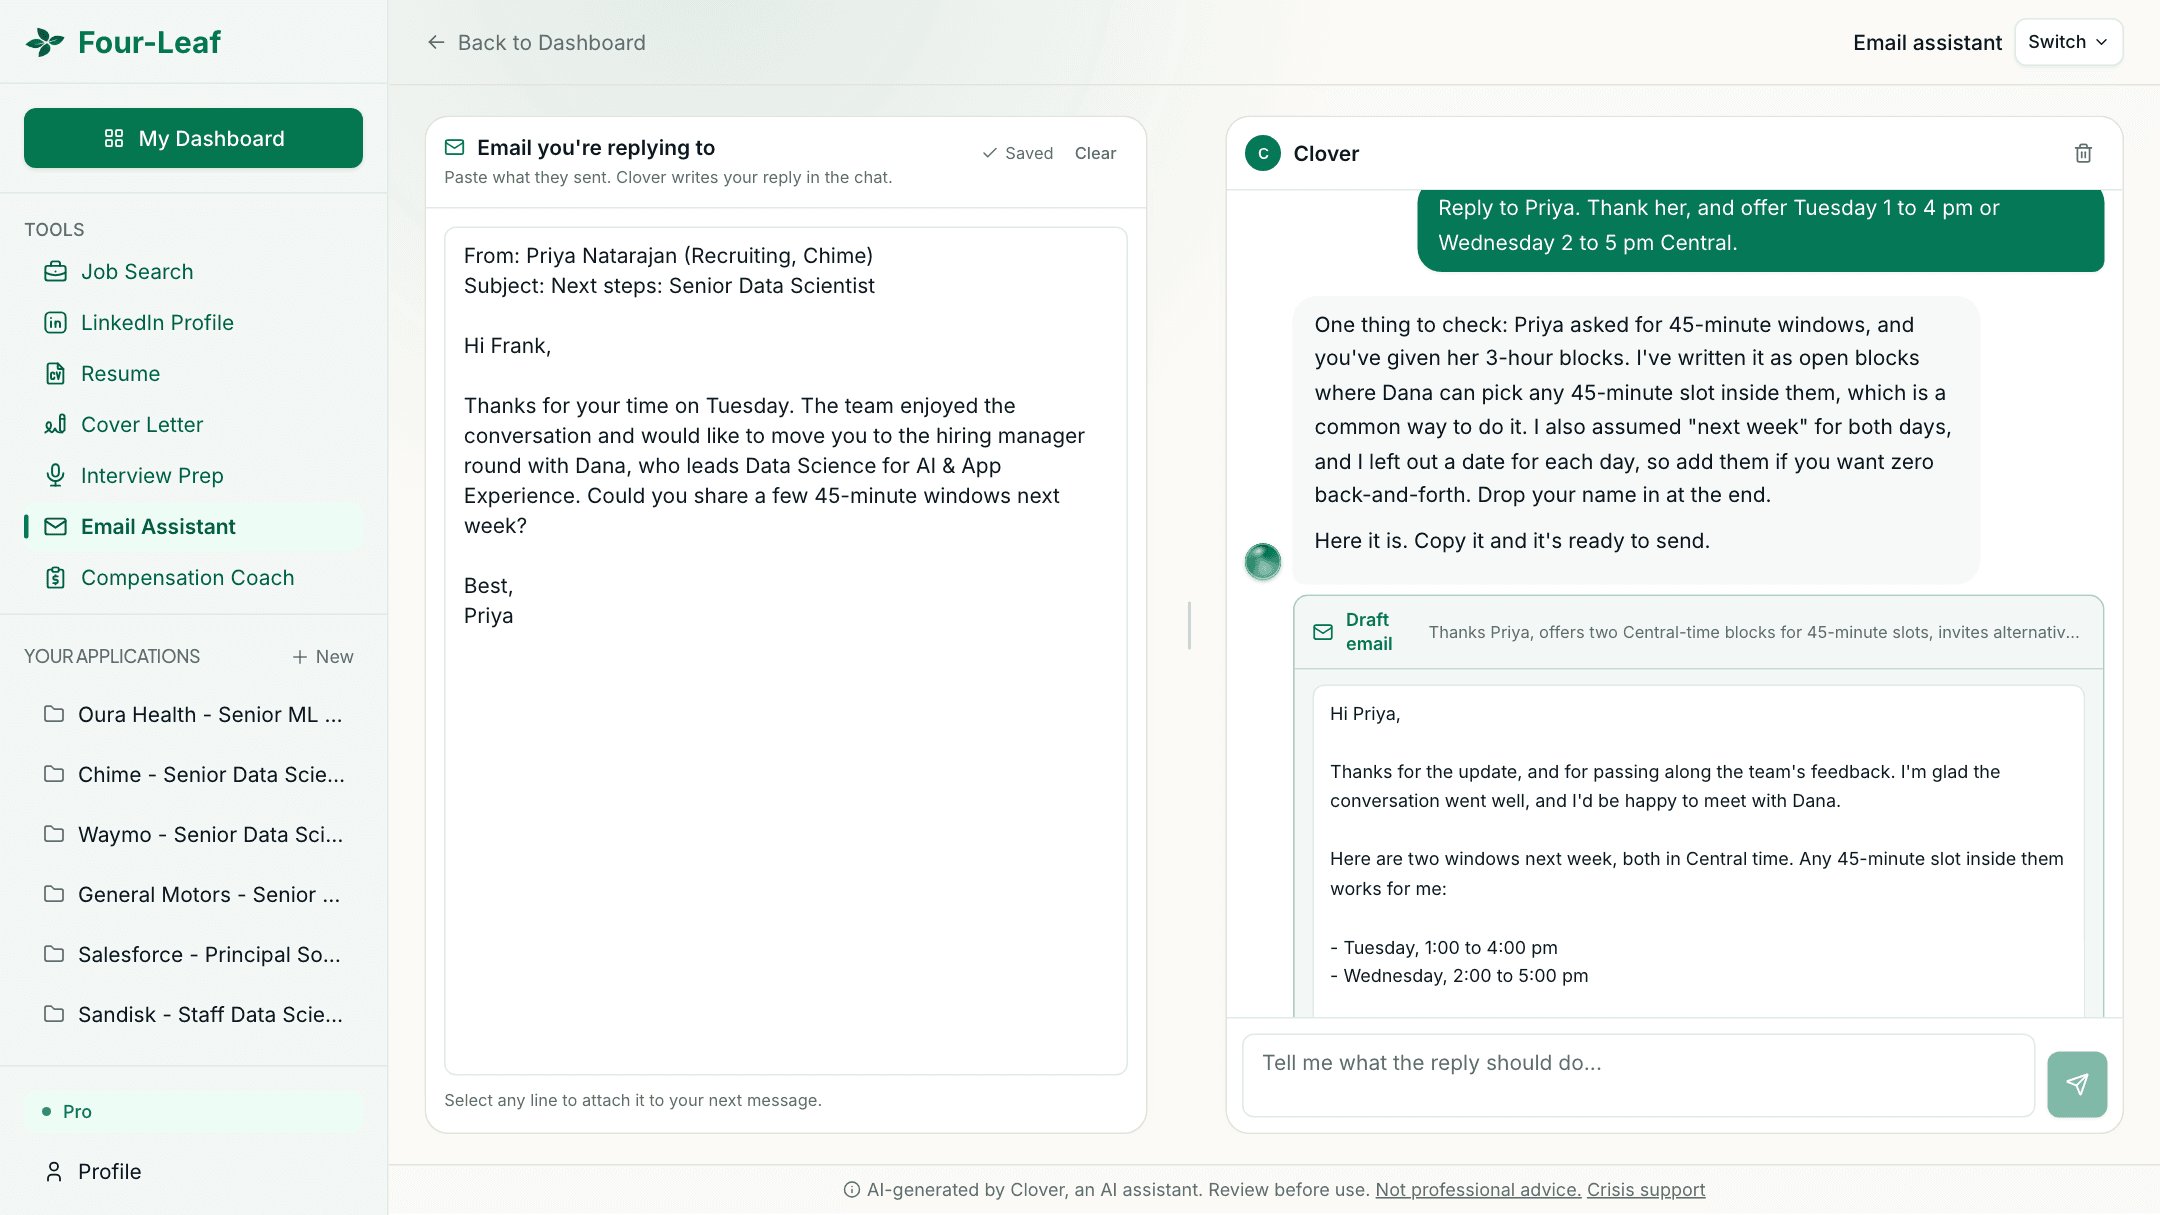Click the Job Search briefcase icon
Viewport: 2160px width, 1215px height.
(x=56, y=272)
